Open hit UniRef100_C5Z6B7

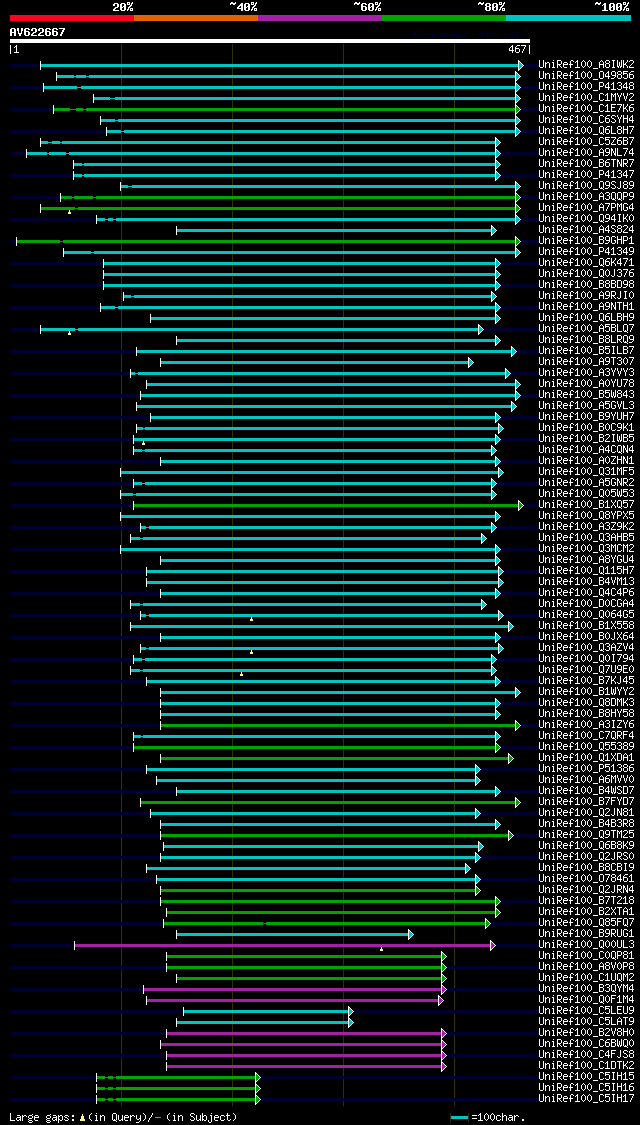pos(586,141)
